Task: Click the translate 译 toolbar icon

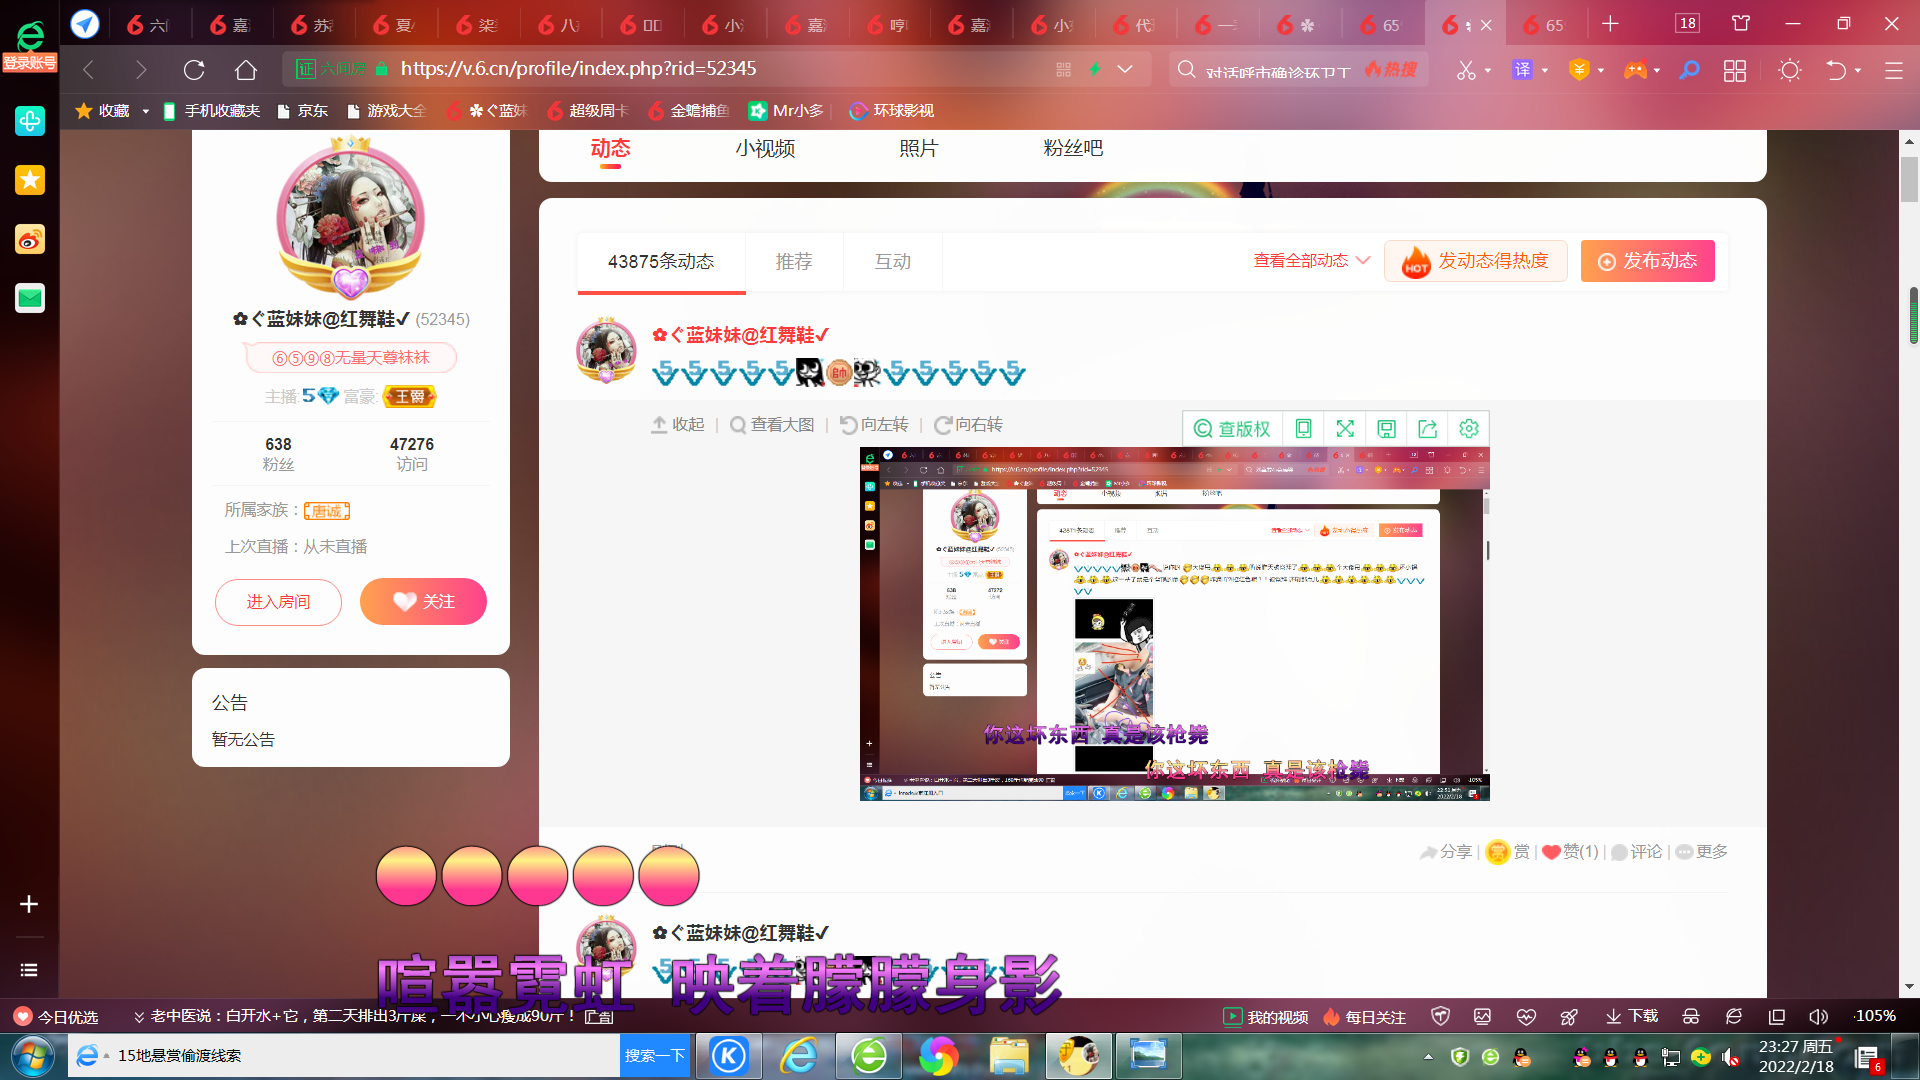Action: pyautogui.click(x=1522, y=69)
